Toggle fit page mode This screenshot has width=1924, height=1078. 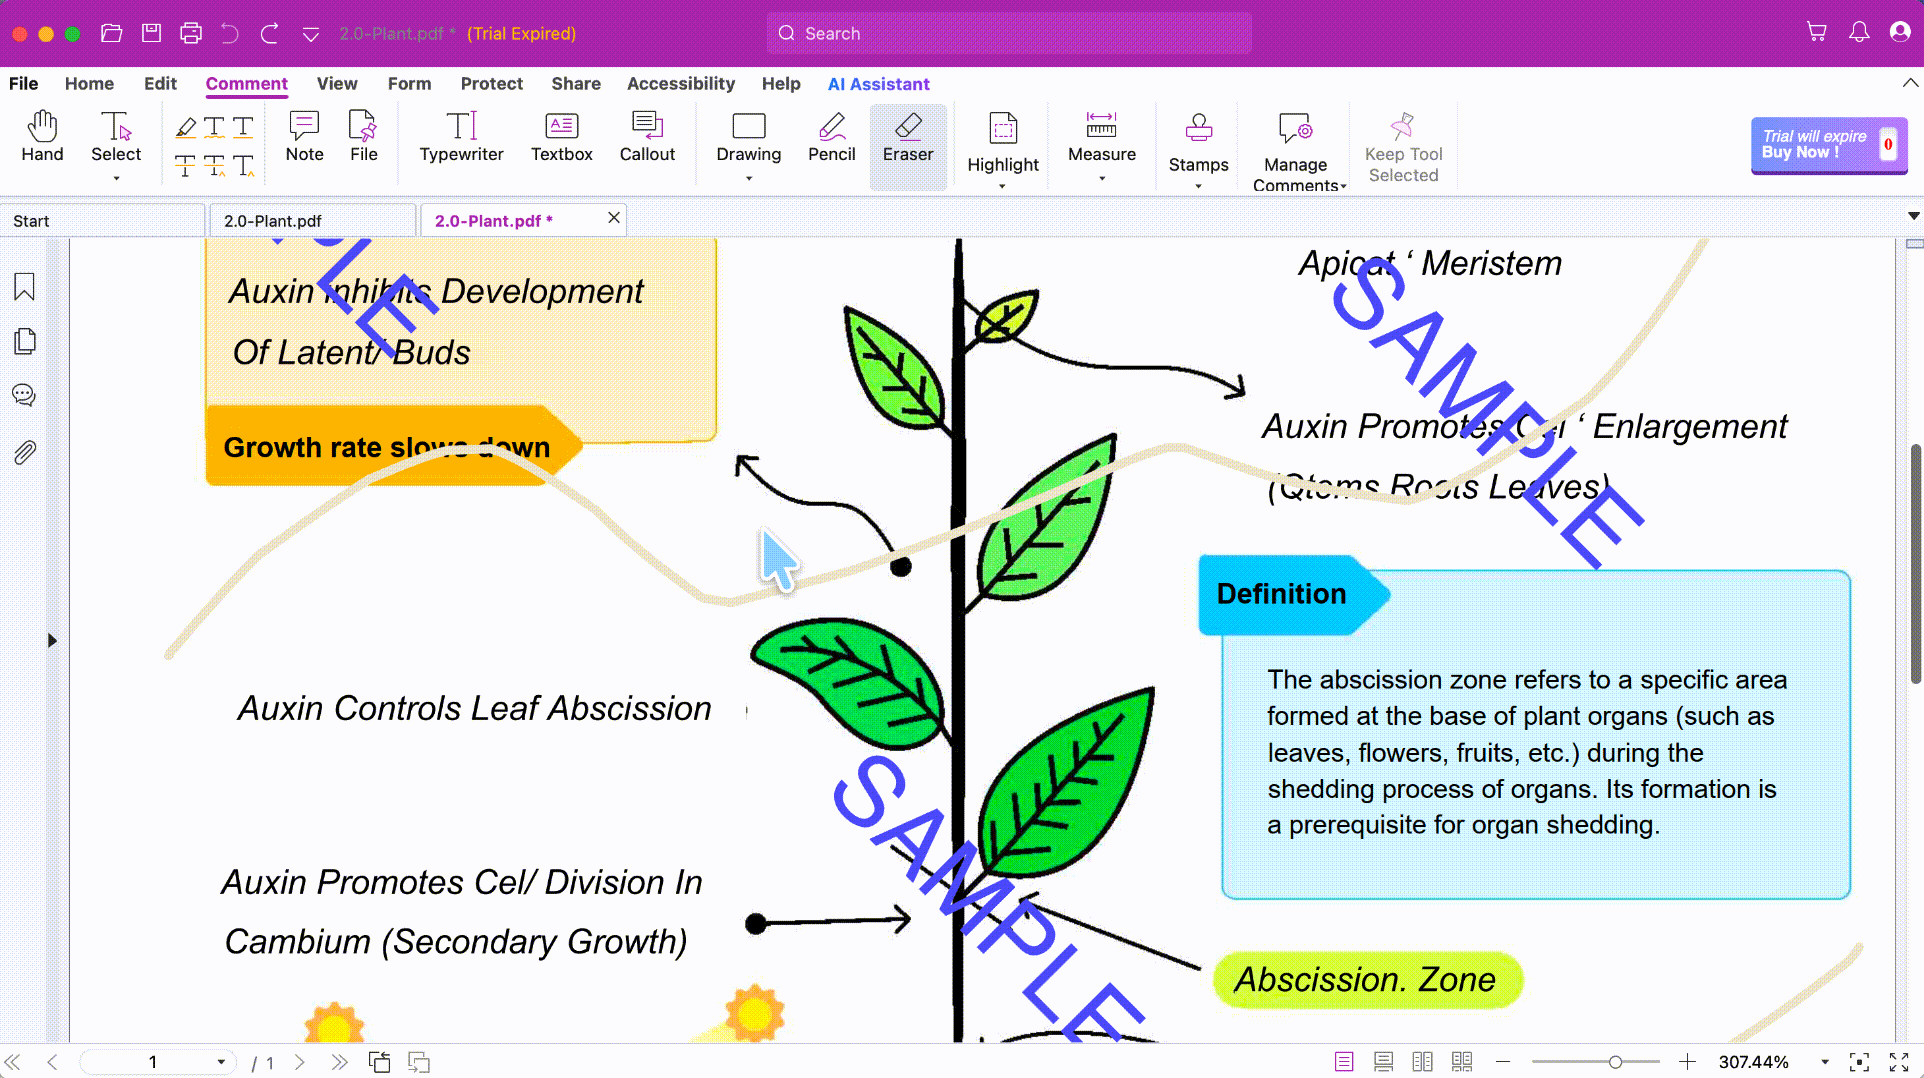point(1858,1062)
